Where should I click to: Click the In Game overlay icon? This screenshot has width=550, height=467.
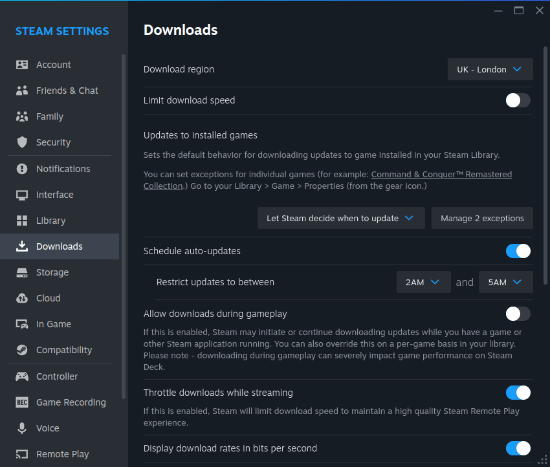pos(22,324)
